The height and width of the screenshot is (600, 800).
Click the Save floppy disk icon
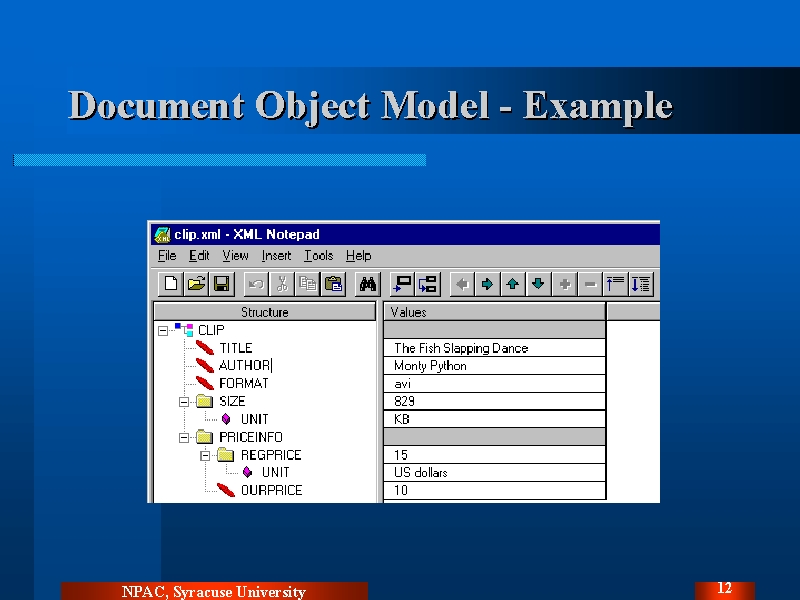tap(221, 284)
